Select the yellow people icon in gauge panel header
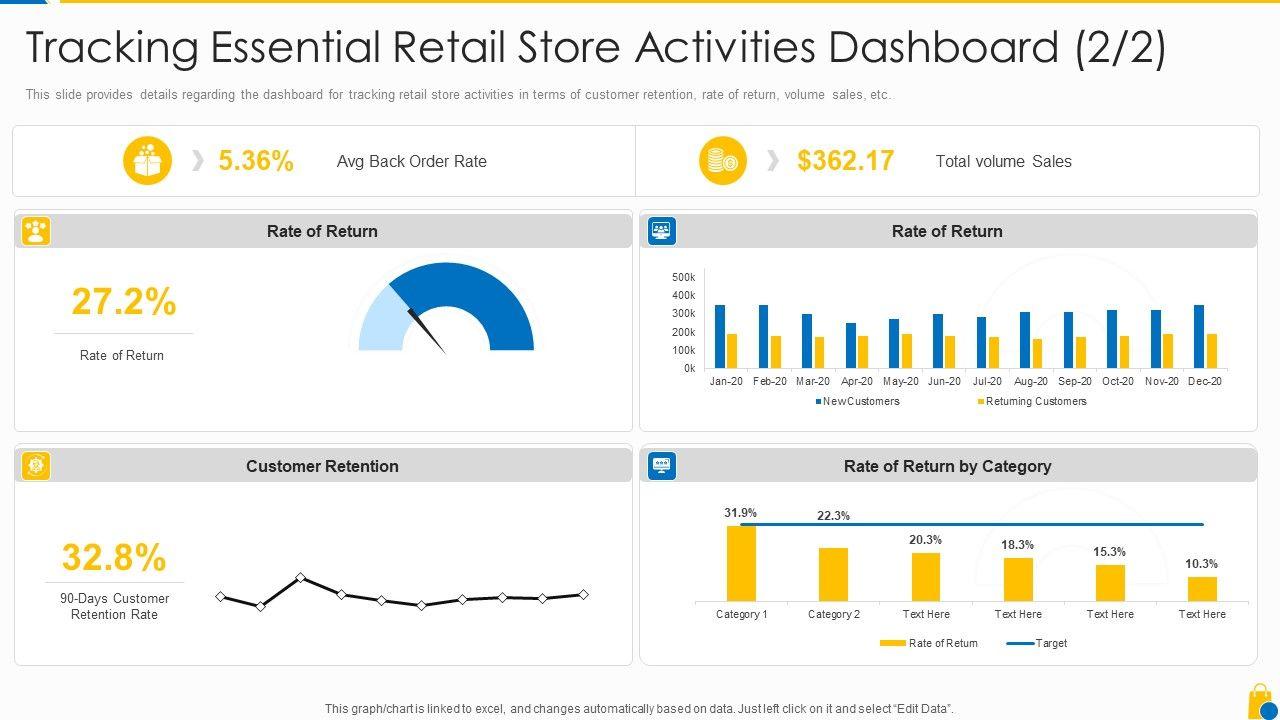Image resolution: width=1280 pixels, height=720 pixels. (36, 231)
